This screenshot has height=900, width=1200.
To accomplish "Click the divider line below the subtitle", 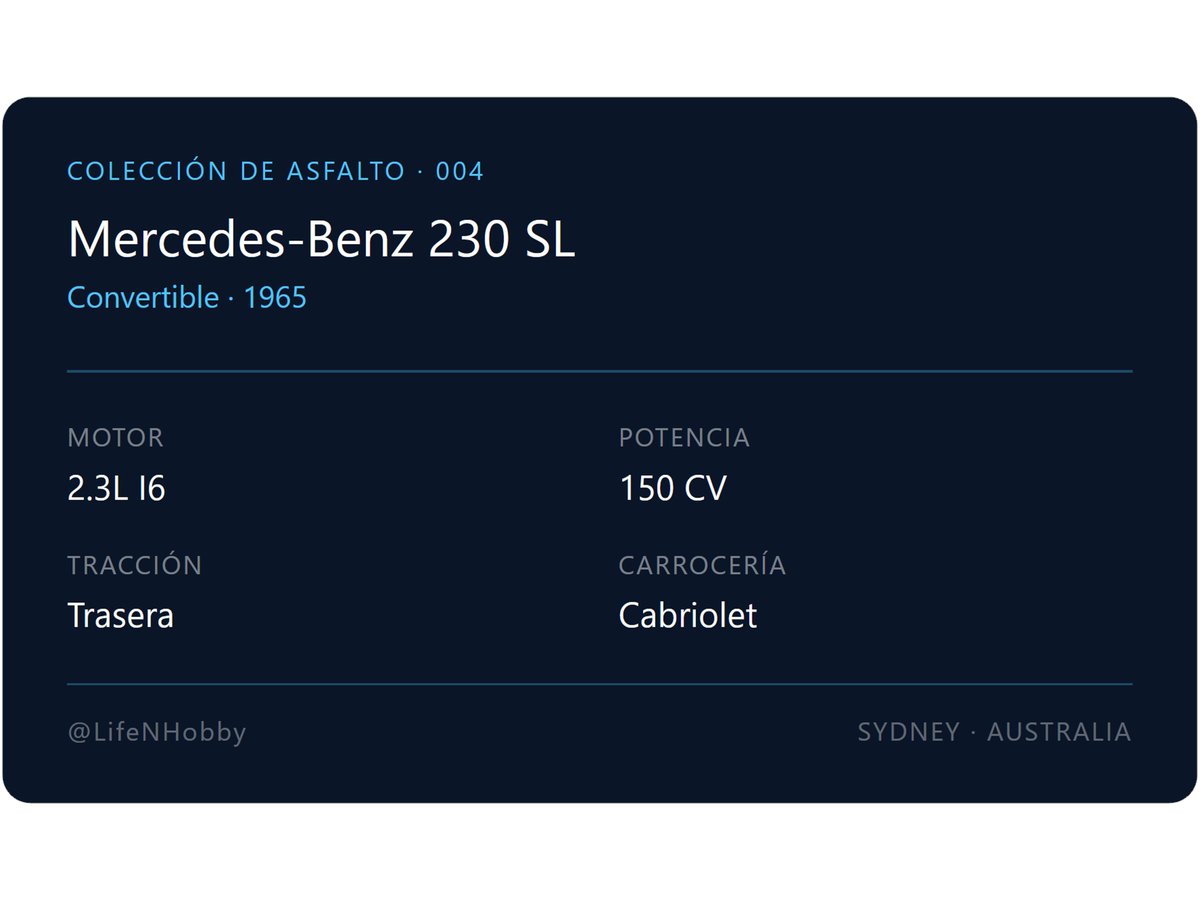I will point(600,371).
